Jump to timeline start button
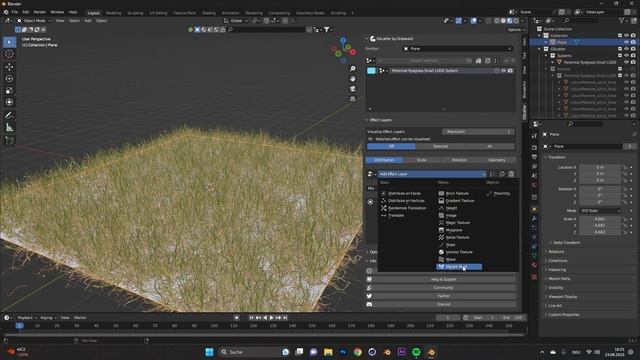 click(251, 318)
